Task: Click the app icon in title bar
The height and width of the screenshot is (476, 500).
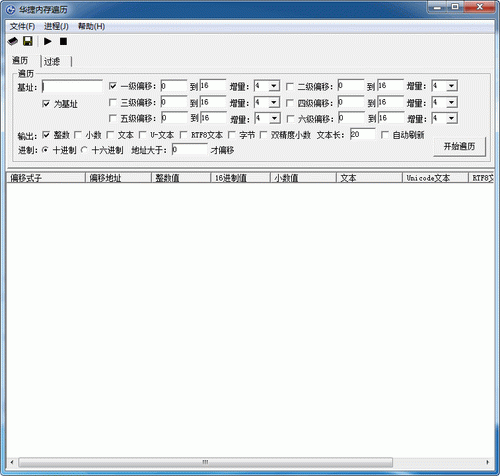Action: pos(11,10)
